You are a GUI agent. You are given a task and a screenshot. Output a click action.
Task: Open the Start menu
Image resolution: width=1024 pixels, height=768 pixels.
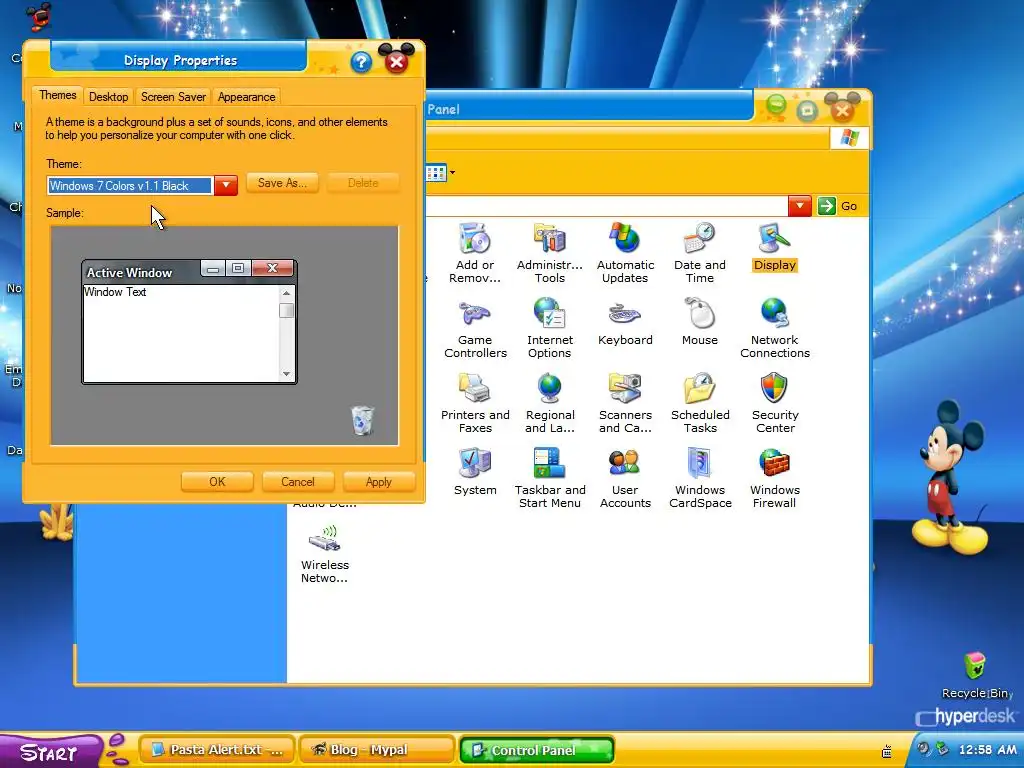pyautogui.click(x=51, y=751)
